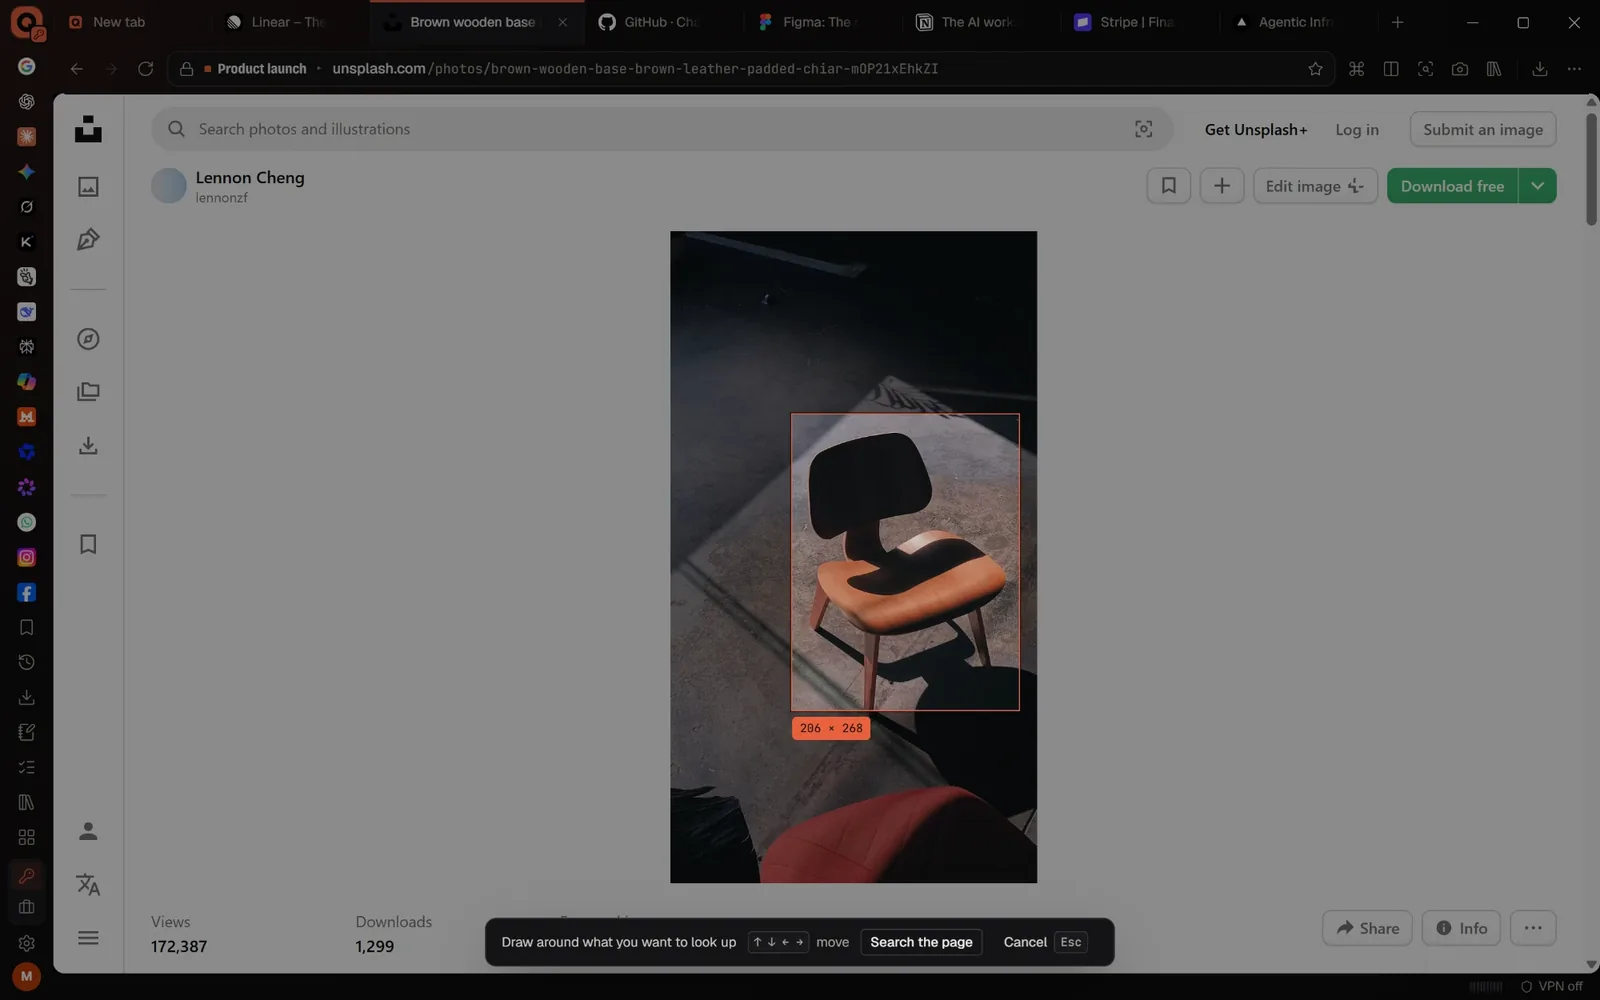Open browser settings gear in sidebar
The width and height of the screenshot is (1600, 1000).
click(27, 943)
